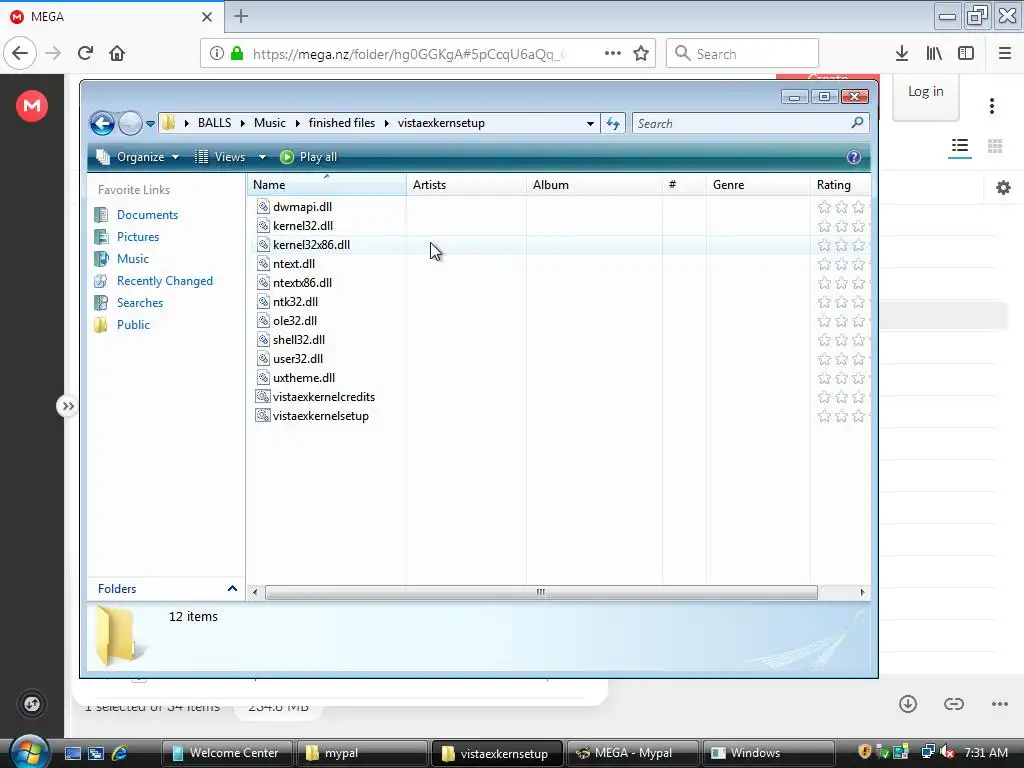The image size is (1024, 768).
Task: Click Play all button
Action: pos(308,157)
